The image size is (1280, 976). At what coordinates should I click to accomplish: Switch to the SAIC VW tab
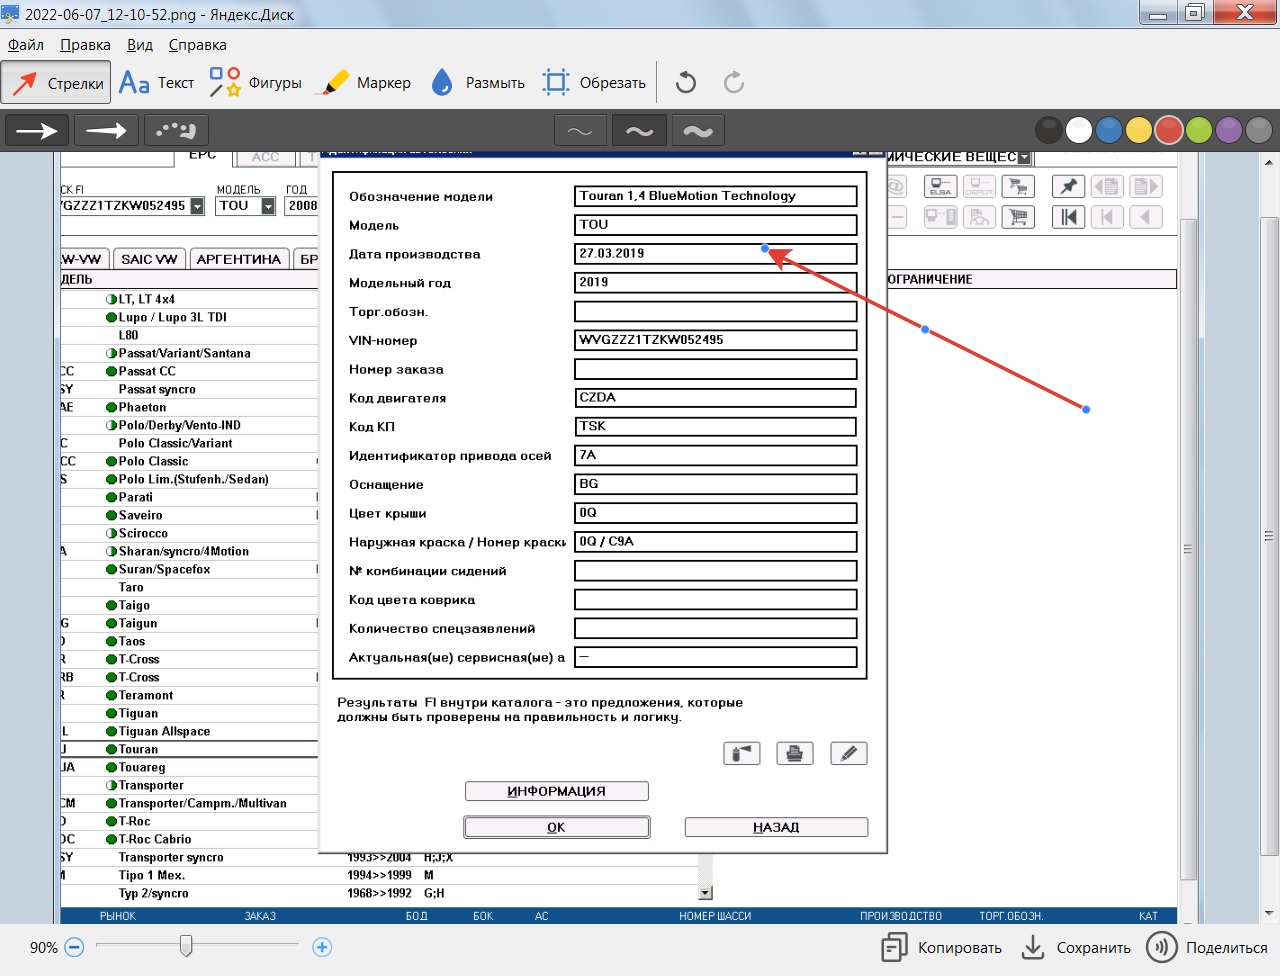[149, 259]
